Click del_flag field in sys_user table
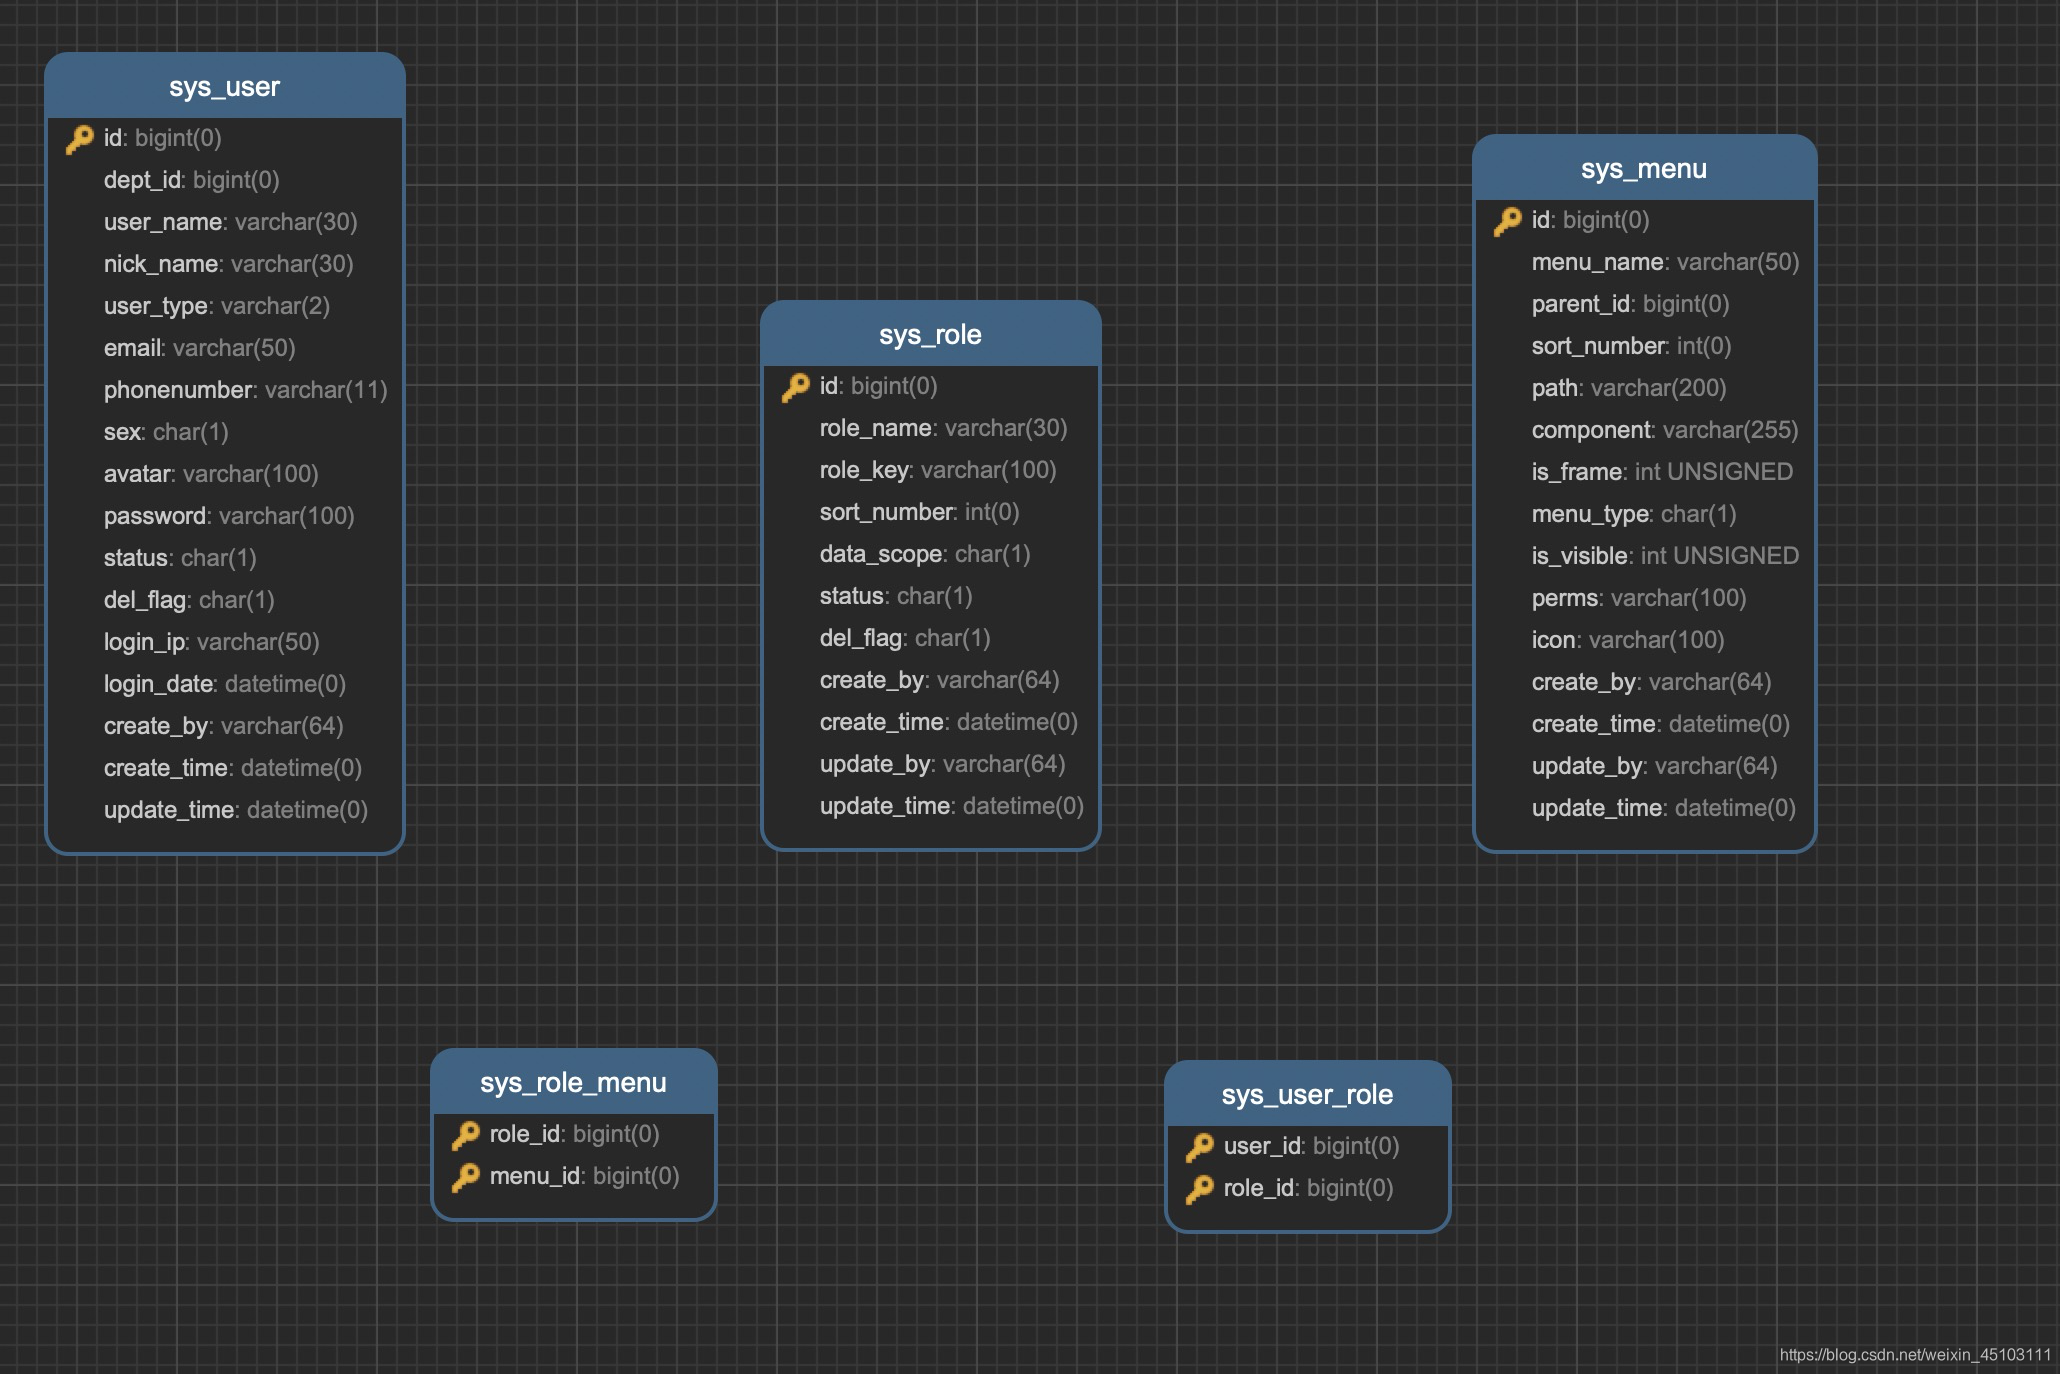Screen dimensions: 2060x1374 [189, 600]
